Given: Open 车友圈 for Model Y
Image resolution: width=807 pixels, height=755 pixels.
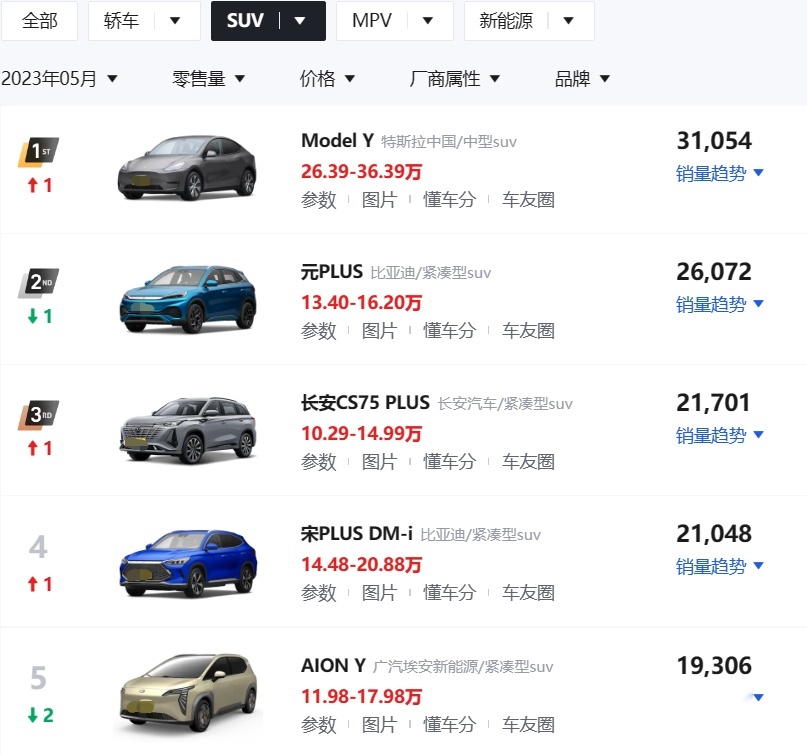Looking at the screenshot, I should [529, 200].
